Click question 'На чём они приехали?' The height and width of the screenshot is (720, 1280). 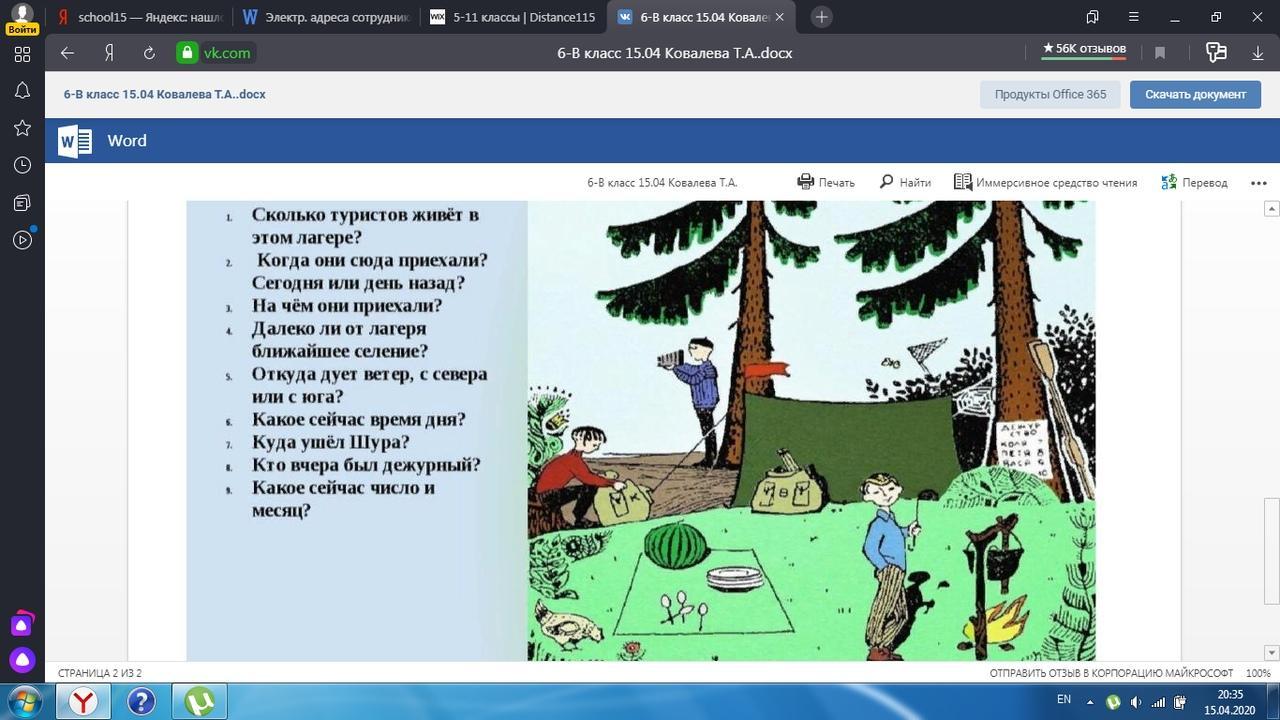click(347, 306)
